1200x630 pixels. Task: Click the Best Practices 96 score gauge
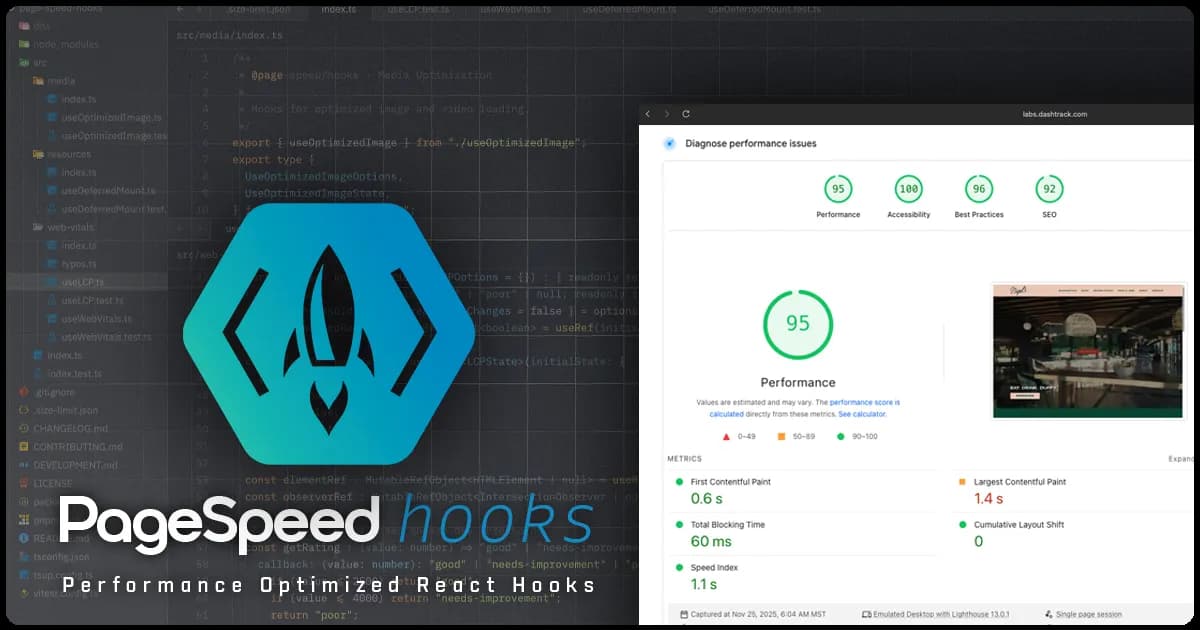click(x=978, y=188)
